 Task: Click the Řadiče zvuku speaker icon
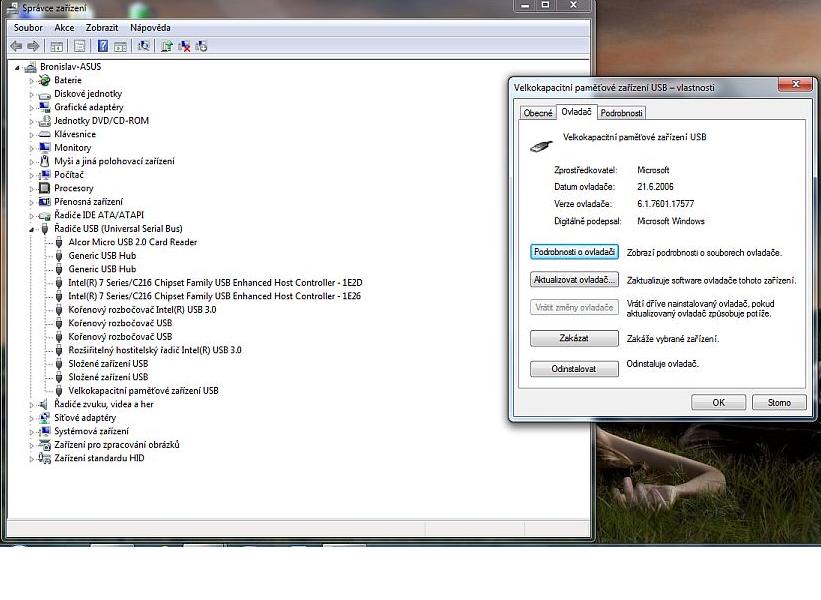point(45,404)
